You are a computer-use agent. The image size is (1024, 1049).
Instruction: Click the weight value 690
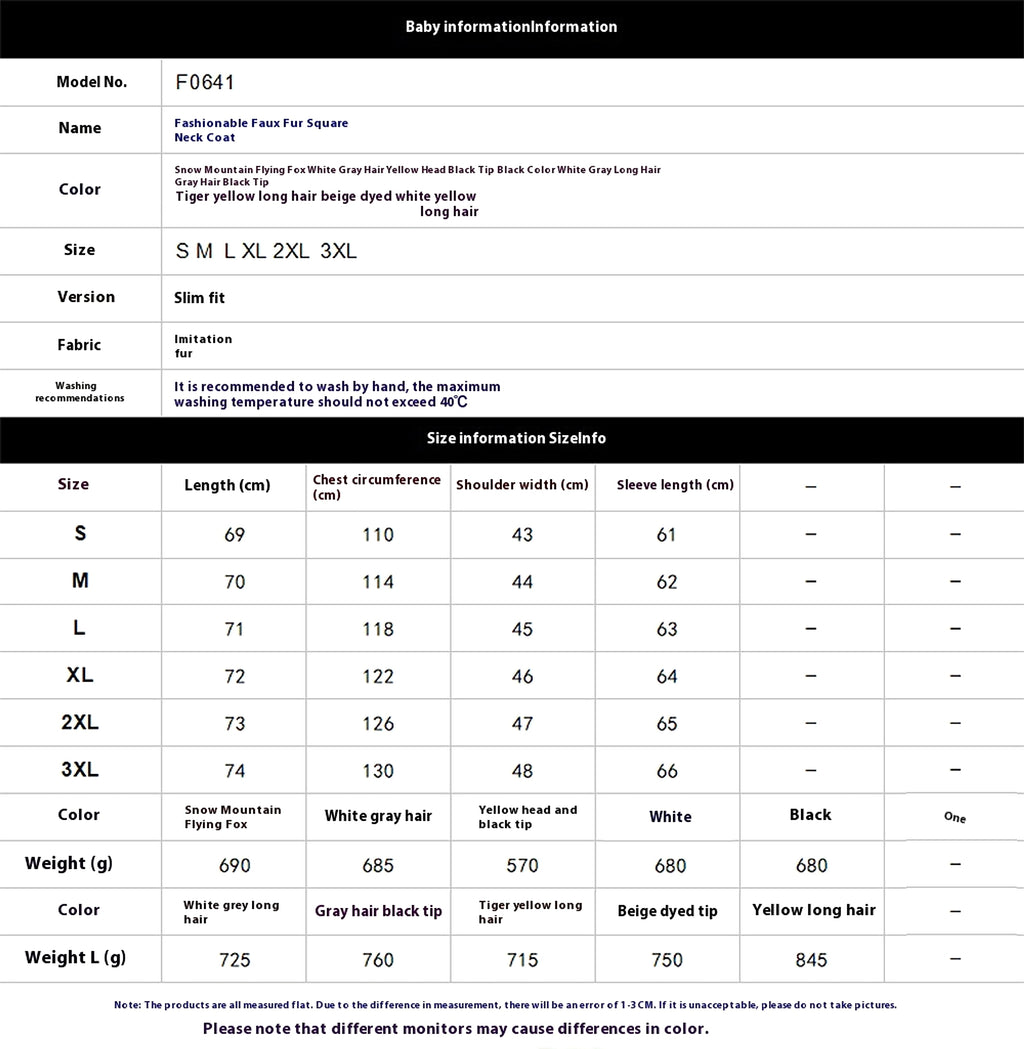pyautogui.click(x=235, y=866)
